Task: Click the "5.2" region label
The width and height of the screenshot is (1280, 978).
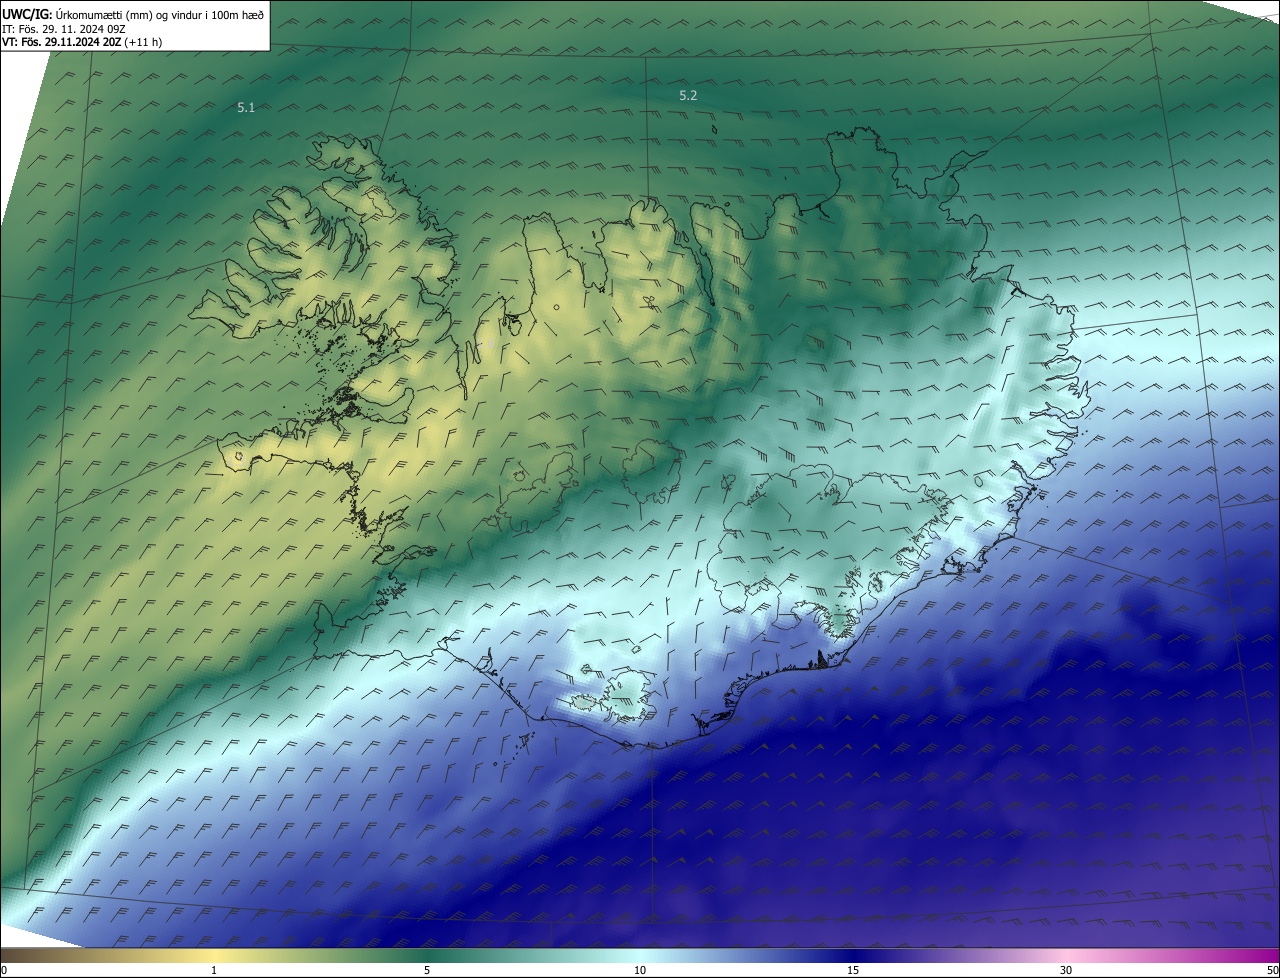Action: point(688,95)
